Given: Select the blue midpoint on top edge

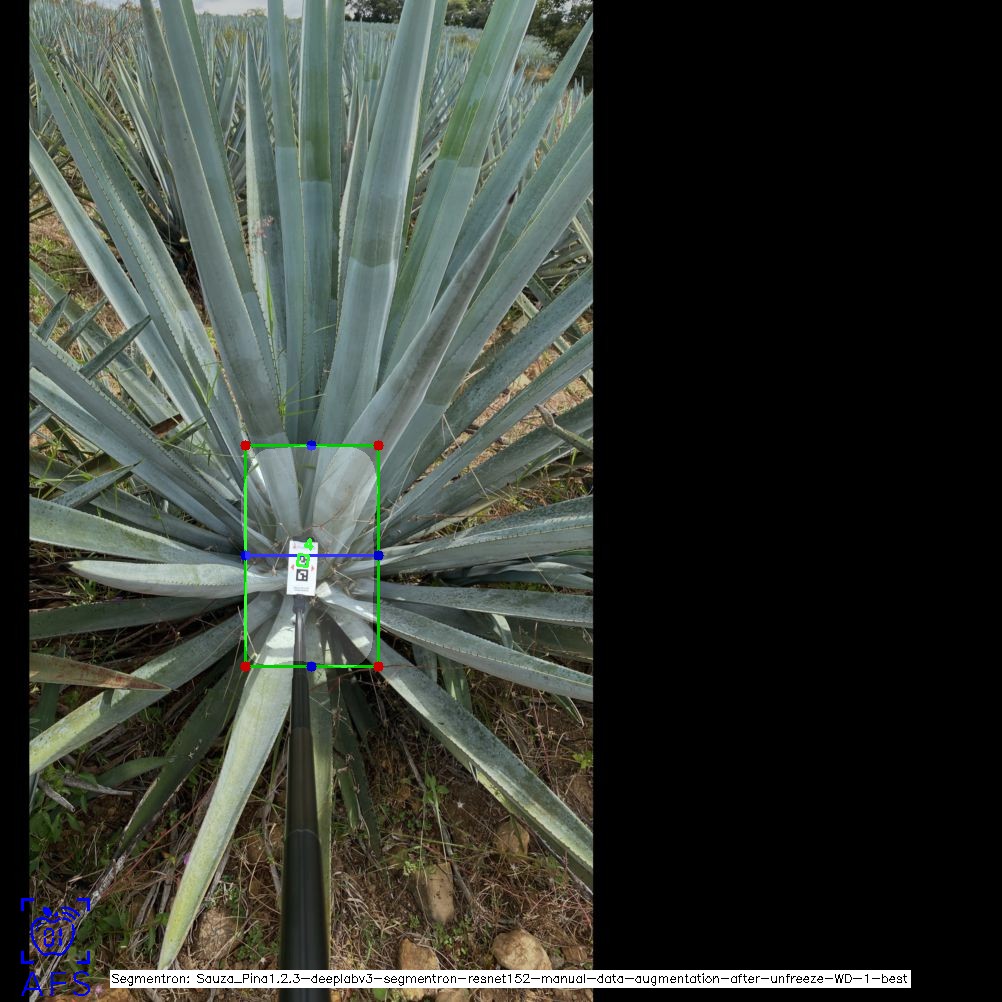Looking at the screenshot, I should [x=312, y=445].
